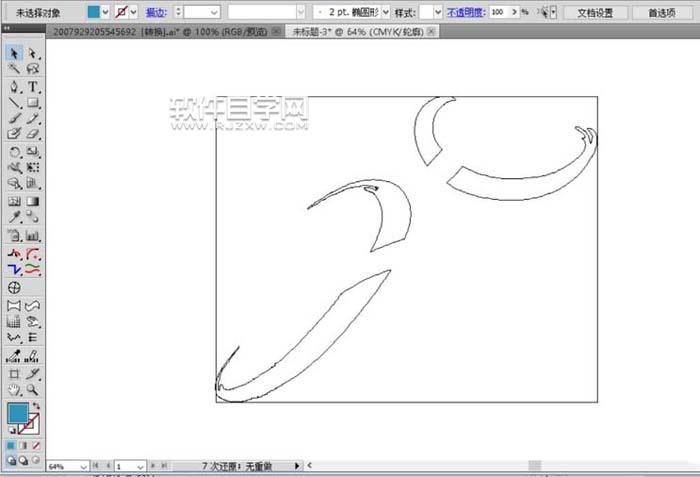Enable Draw Inside mode
The height and width of the screenshot is (477, 700).
(x=35, y=460)
